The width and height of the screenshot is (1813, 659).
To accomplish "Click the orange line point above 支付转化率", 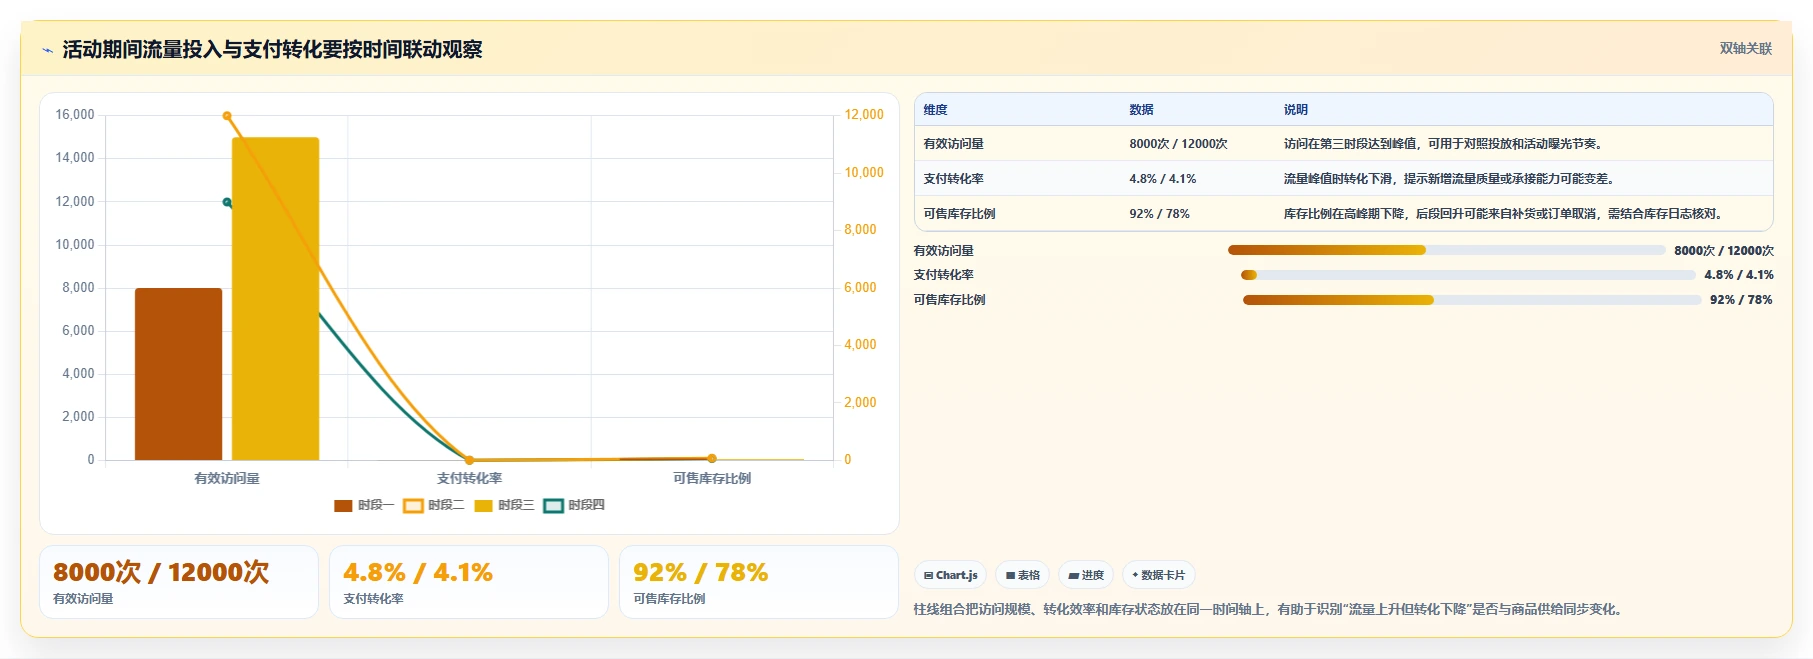I will pyautogui.click(x=470, y=460).
